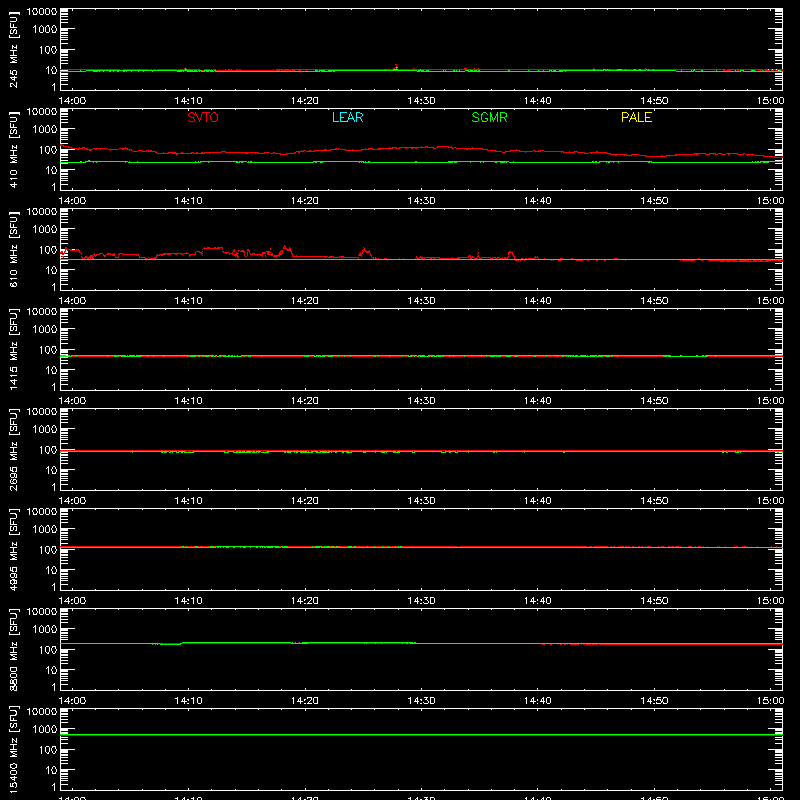Click the 10 tick label on 8800 MHz axis
The width and height of the screenshot is (800, 800).
51,670
